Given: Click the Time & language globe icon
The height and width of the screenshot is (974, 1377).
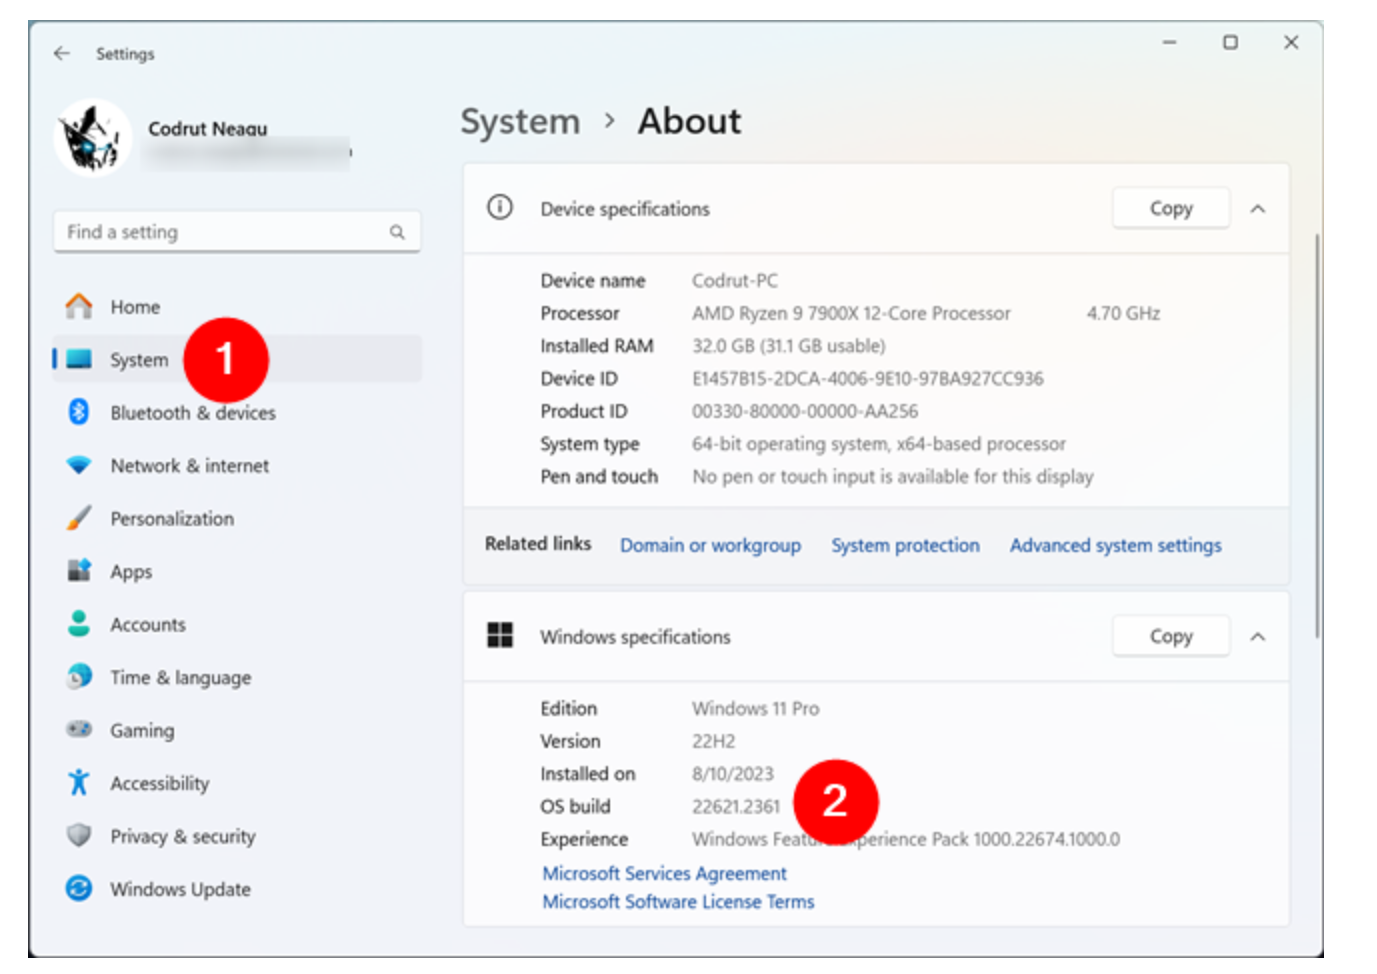Looking at the screenshot, I should (x=79, y=677).
